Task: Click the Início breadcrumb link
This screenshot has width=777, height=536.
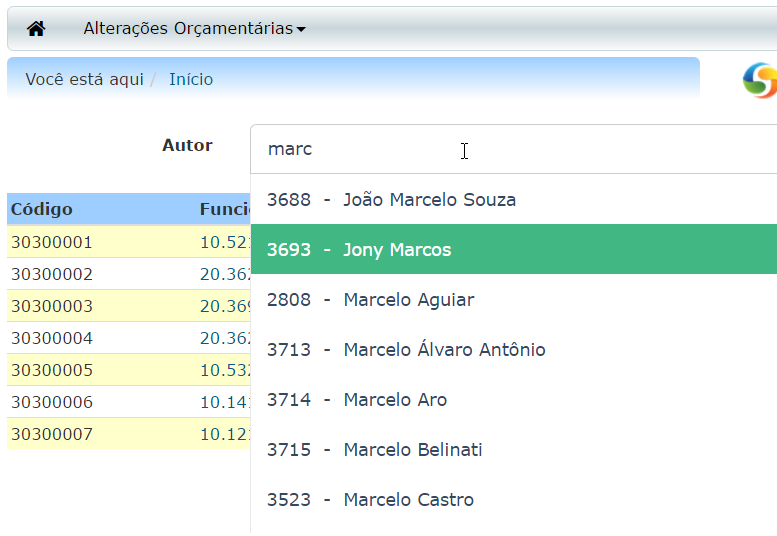Action: tap(190, 79)
